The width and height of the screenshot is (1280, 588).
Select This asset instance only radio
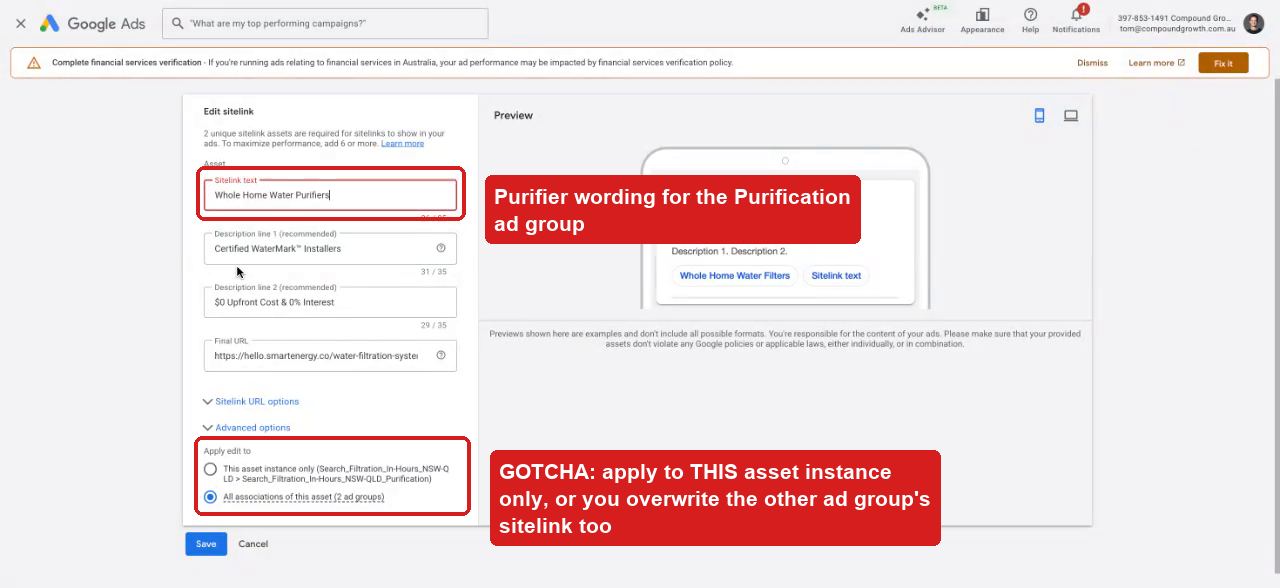click(x=210, y=469)
